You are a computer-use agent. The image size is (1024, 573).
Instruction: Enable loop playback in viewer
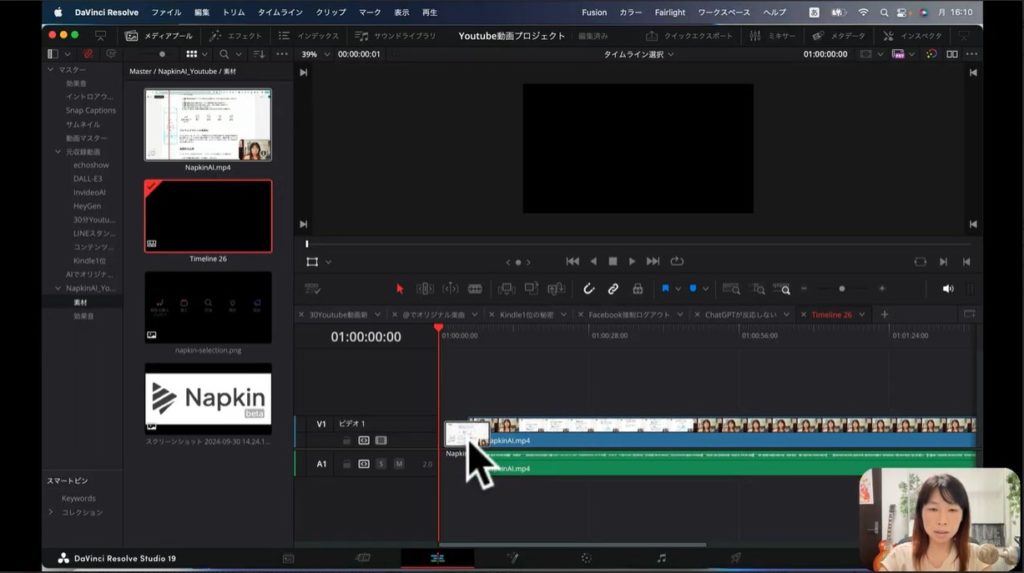pyautogui.click(x=677, y=261)
